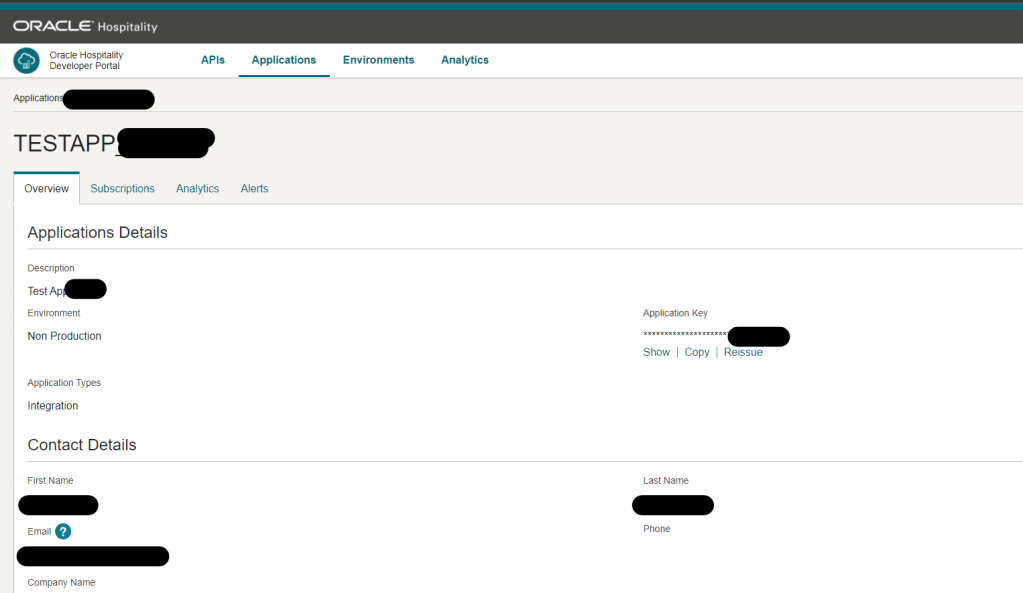Switch to the application's Analytics tab
This screenshot has width=1023, height=593.
[197, 188]
